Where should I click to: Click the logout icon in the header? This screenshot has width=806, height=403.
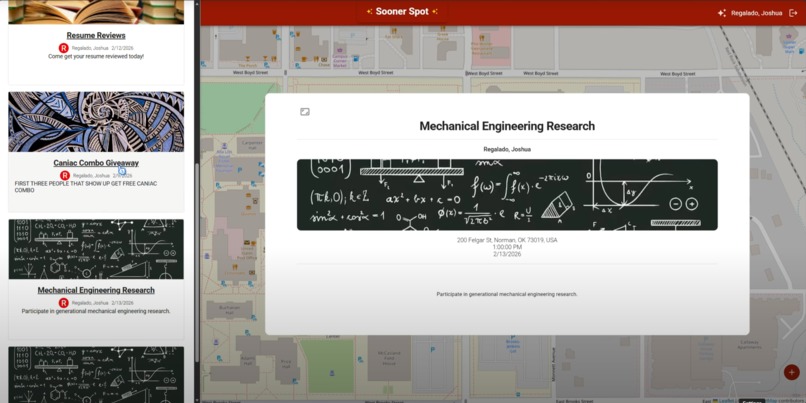[793, 13]
